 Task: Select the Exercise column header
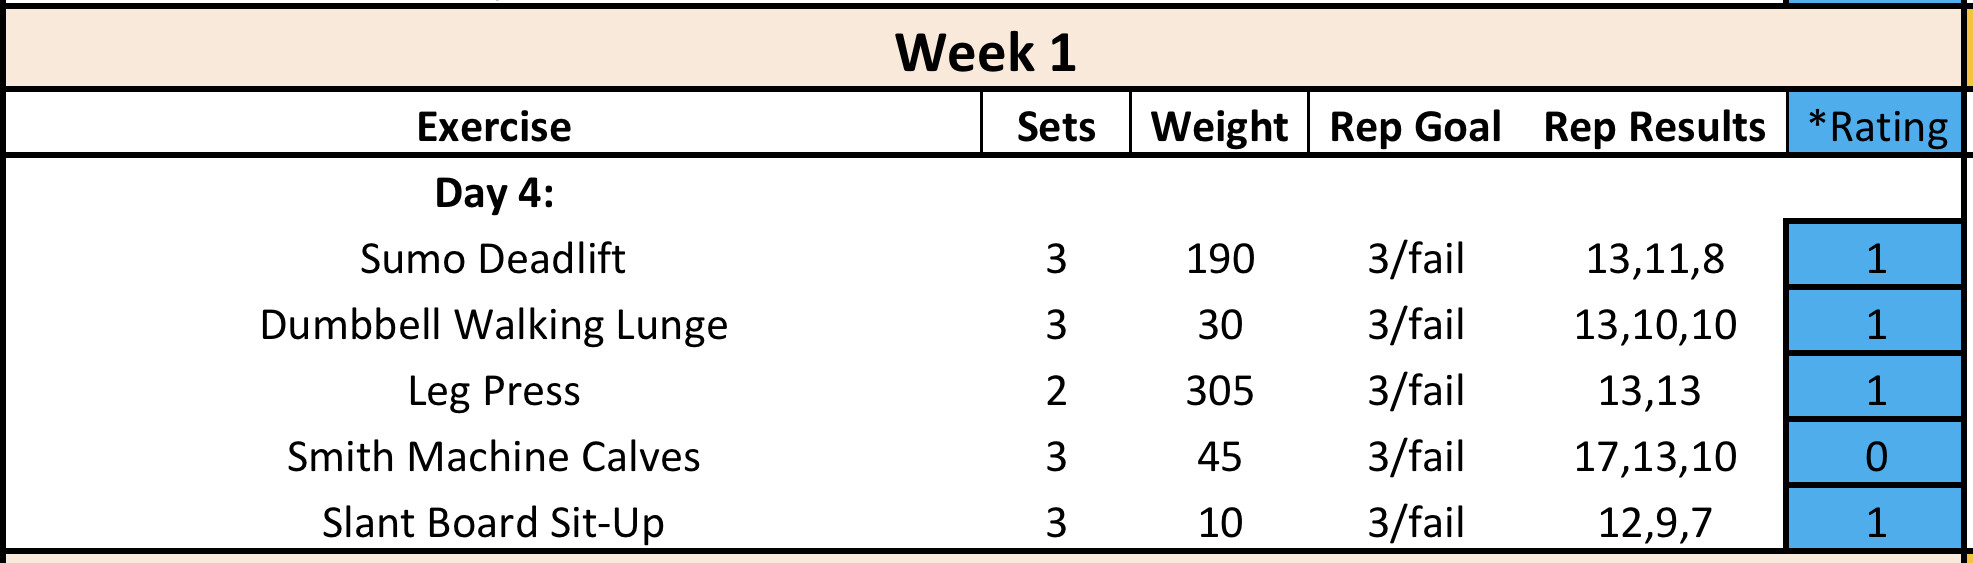click(x=494, y=127)
